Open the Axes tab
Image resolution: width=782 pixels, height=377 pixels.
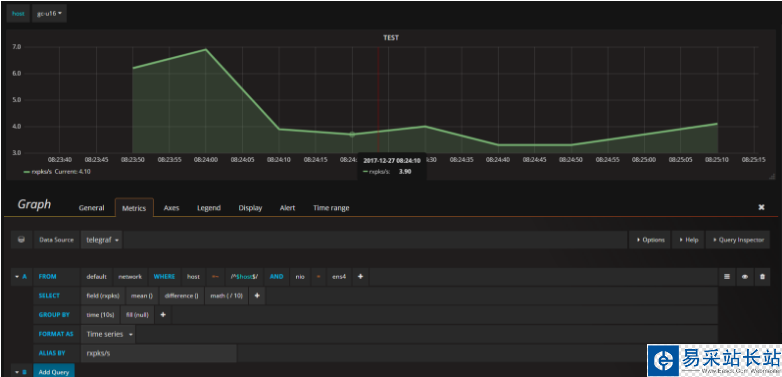[172, 208]
